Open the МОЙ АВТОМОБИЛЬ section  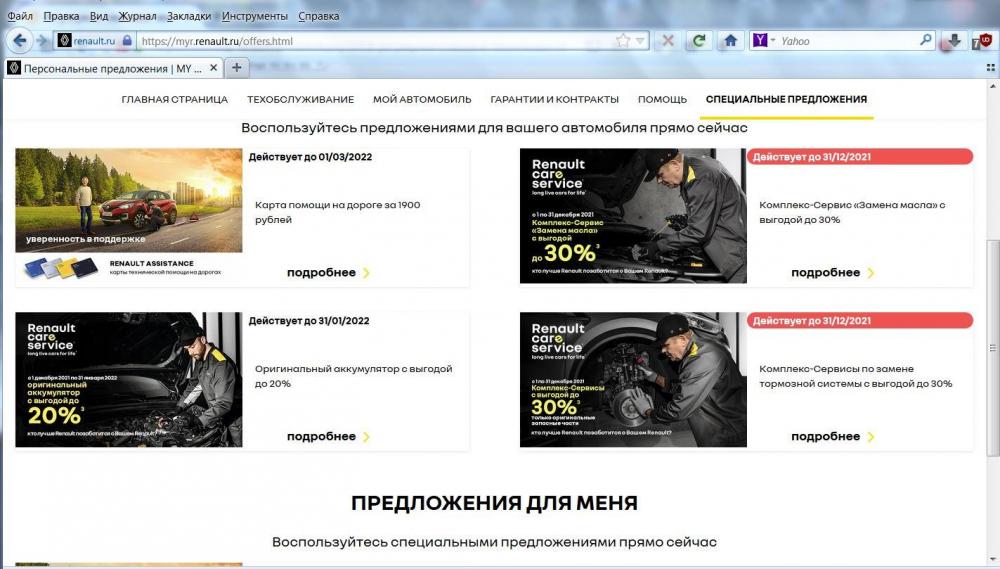tap(422, 100)
